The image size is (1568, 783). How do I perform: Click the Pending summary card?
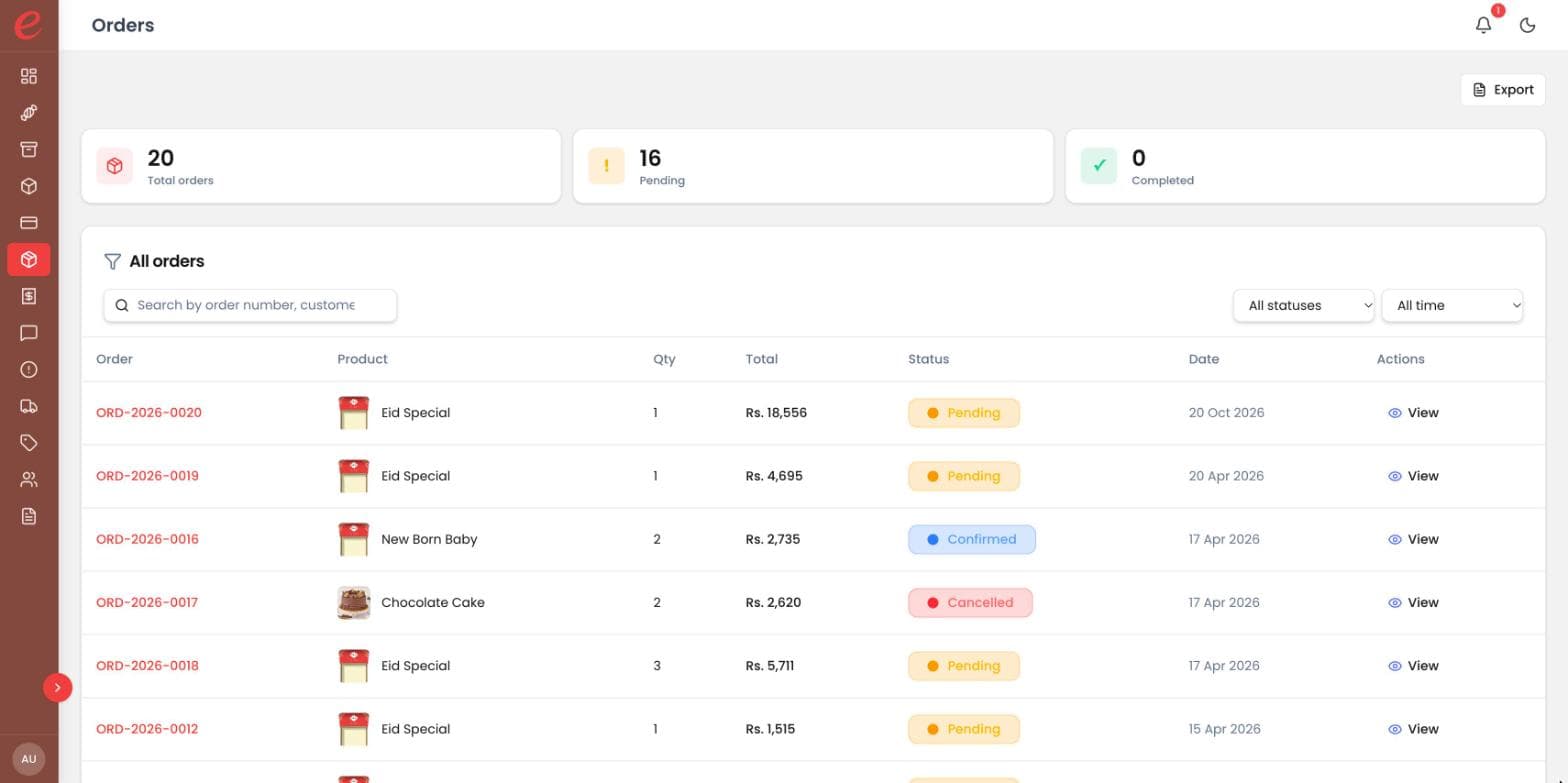point(813,166)
